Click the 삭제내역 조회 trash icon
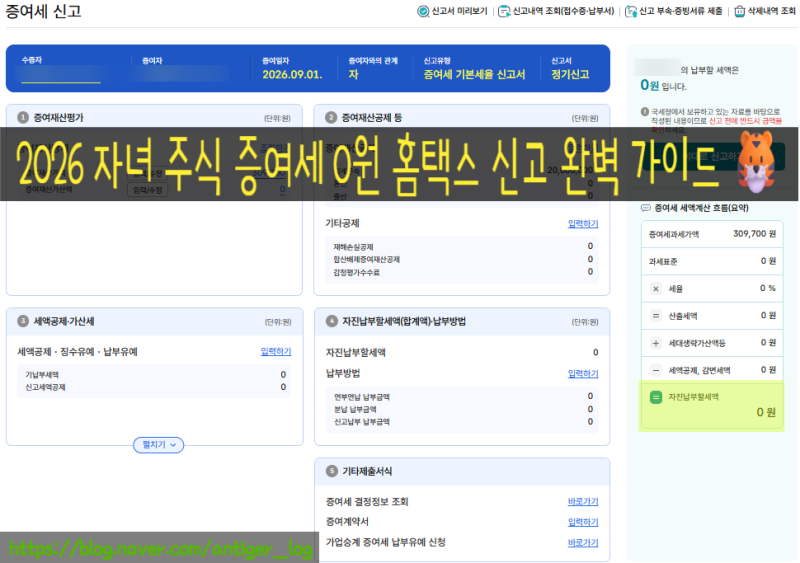Image resolution: width=800 pixels, height=563 pixels. 739,11
